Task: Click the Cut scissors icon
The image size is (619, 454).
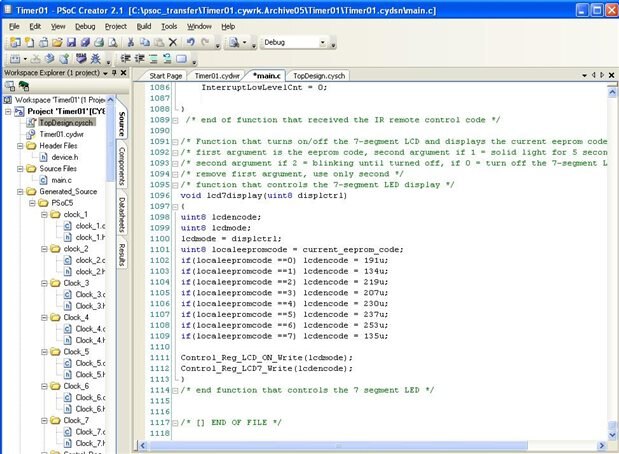Action: (130, 43)
